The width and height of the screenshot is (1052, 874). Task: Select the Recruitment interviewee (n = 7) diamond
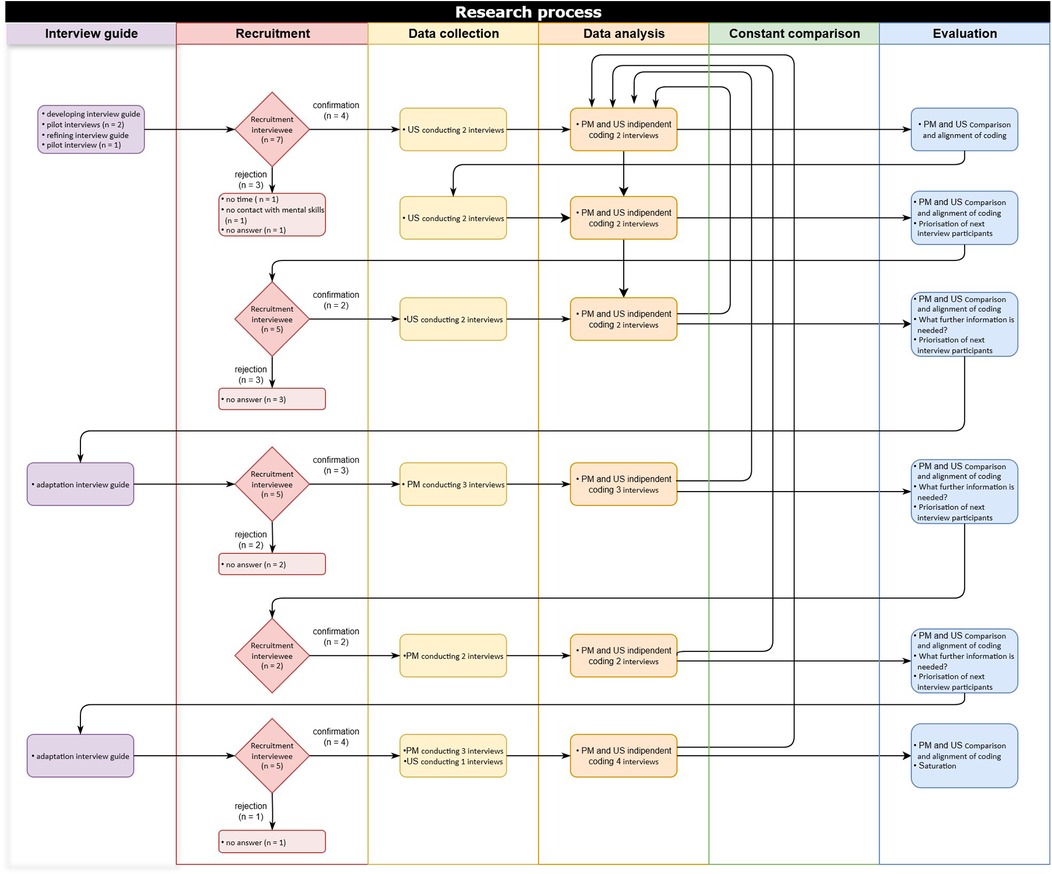[x=272, y=129]
